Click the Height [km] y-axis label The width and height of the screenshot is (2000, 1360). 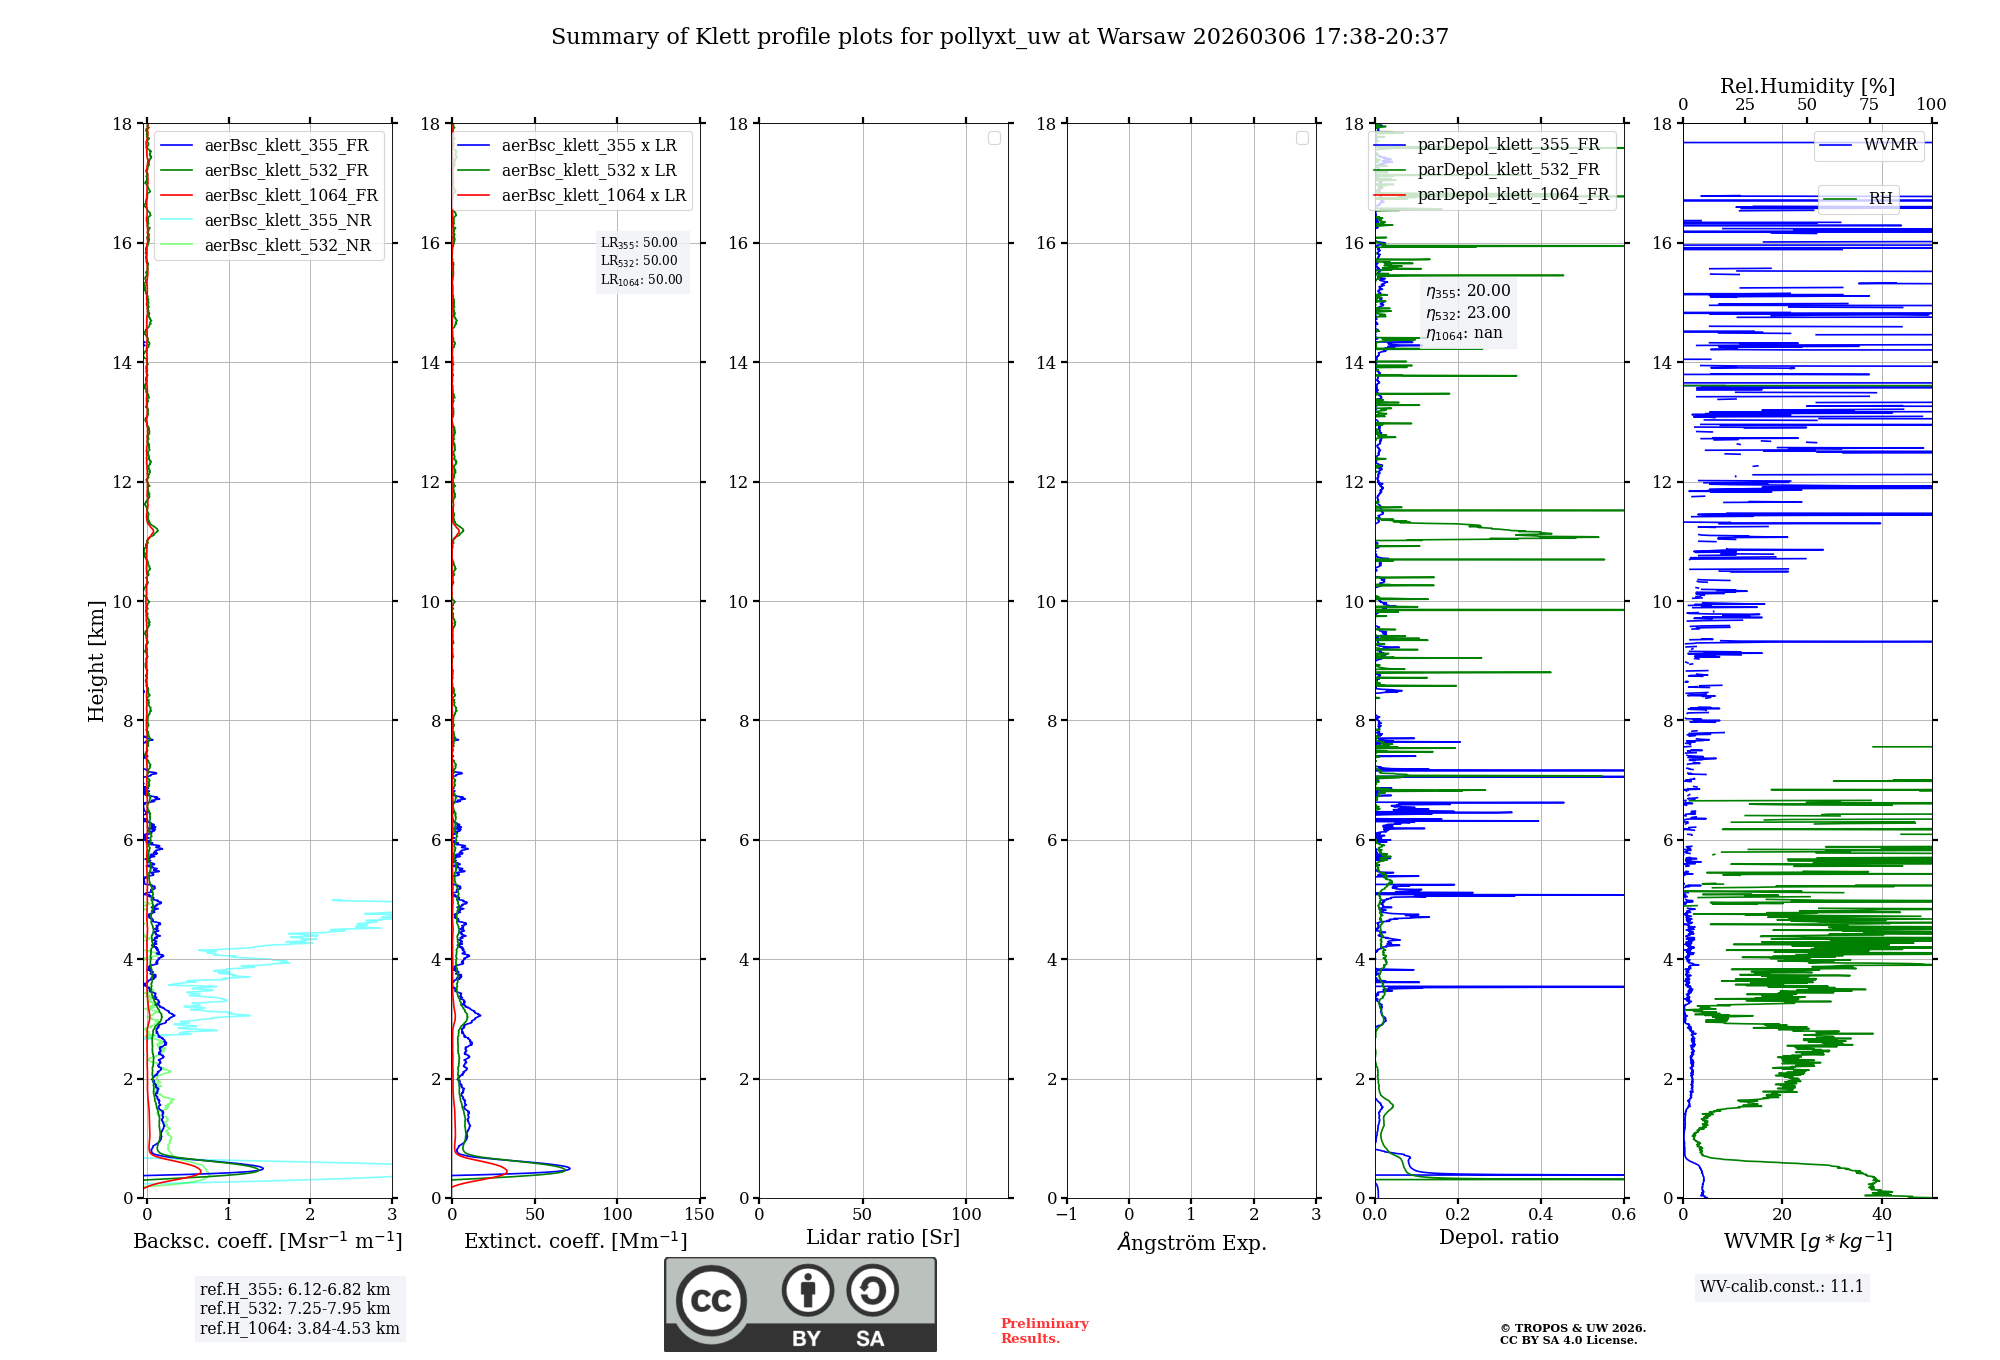tap(96, 660)
